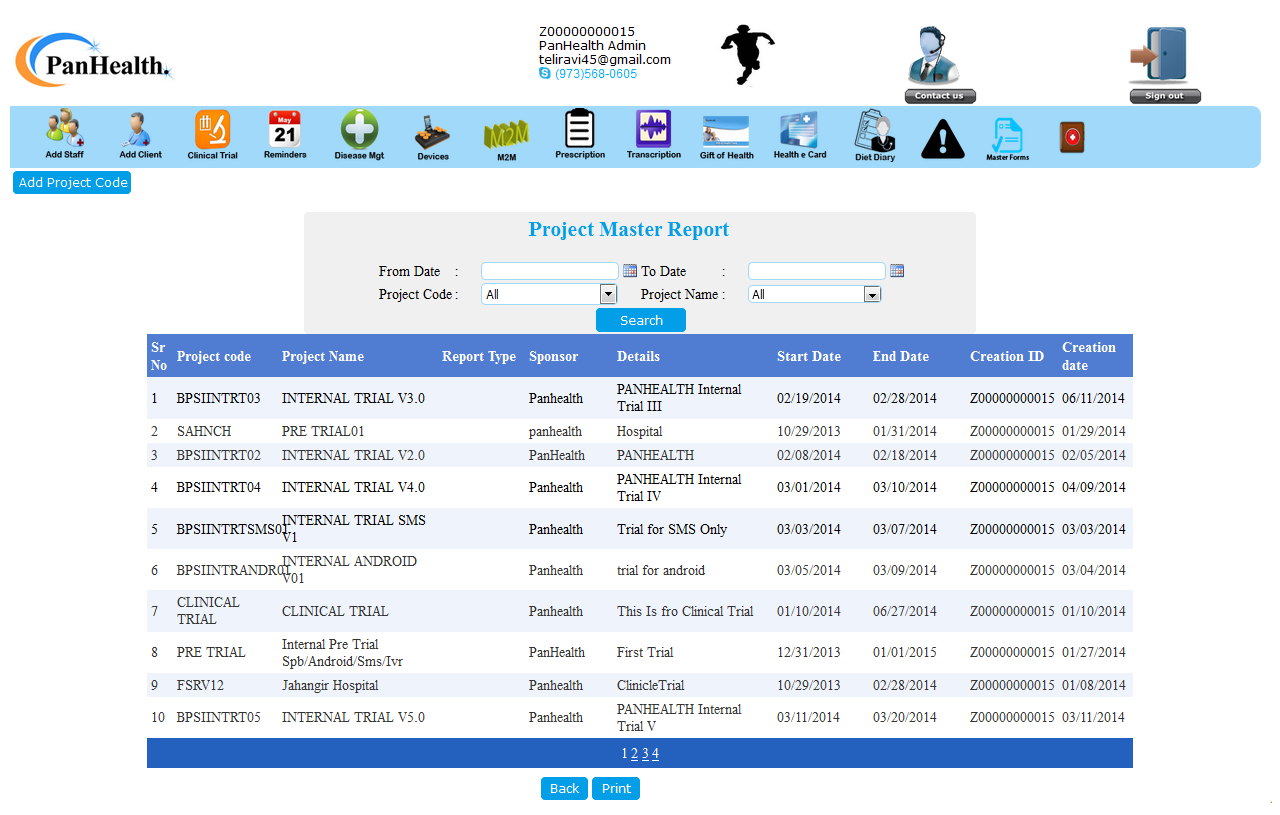Expand the Project Code dropdown
Screen dimensions: 1280x815
[x=608, y=294]
